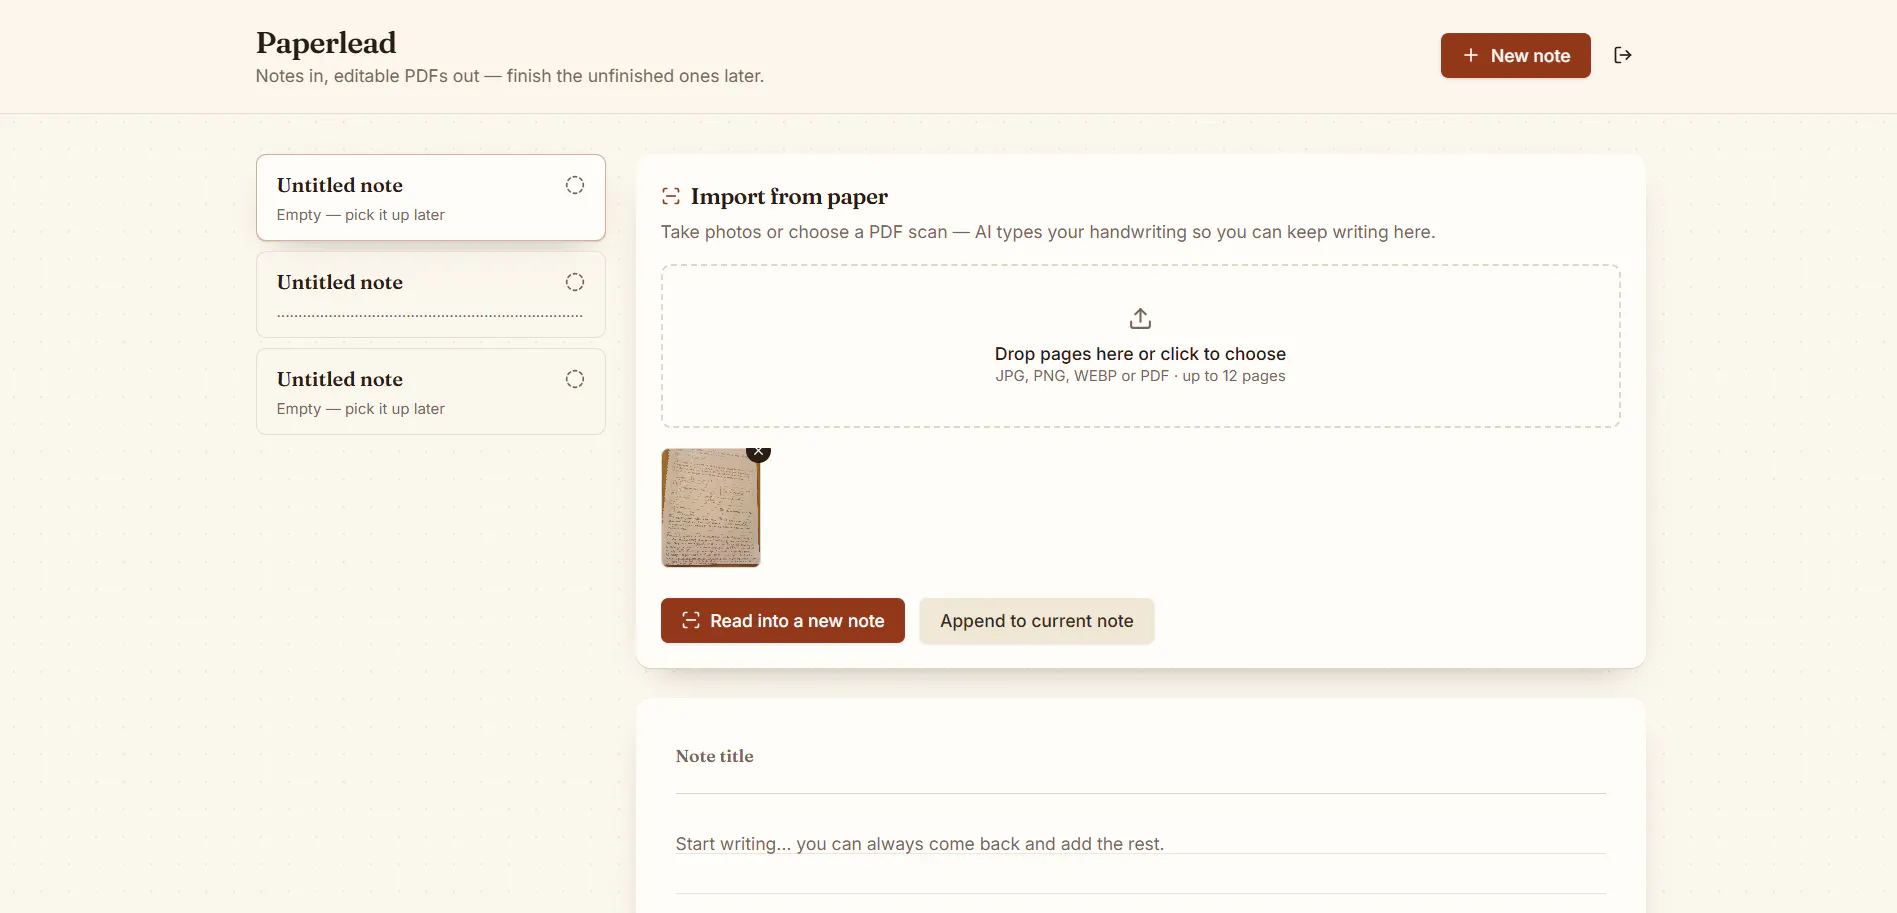The image size is (1897, 913).
Task: Open the third Untitled note card
Action: pos(431,391)
